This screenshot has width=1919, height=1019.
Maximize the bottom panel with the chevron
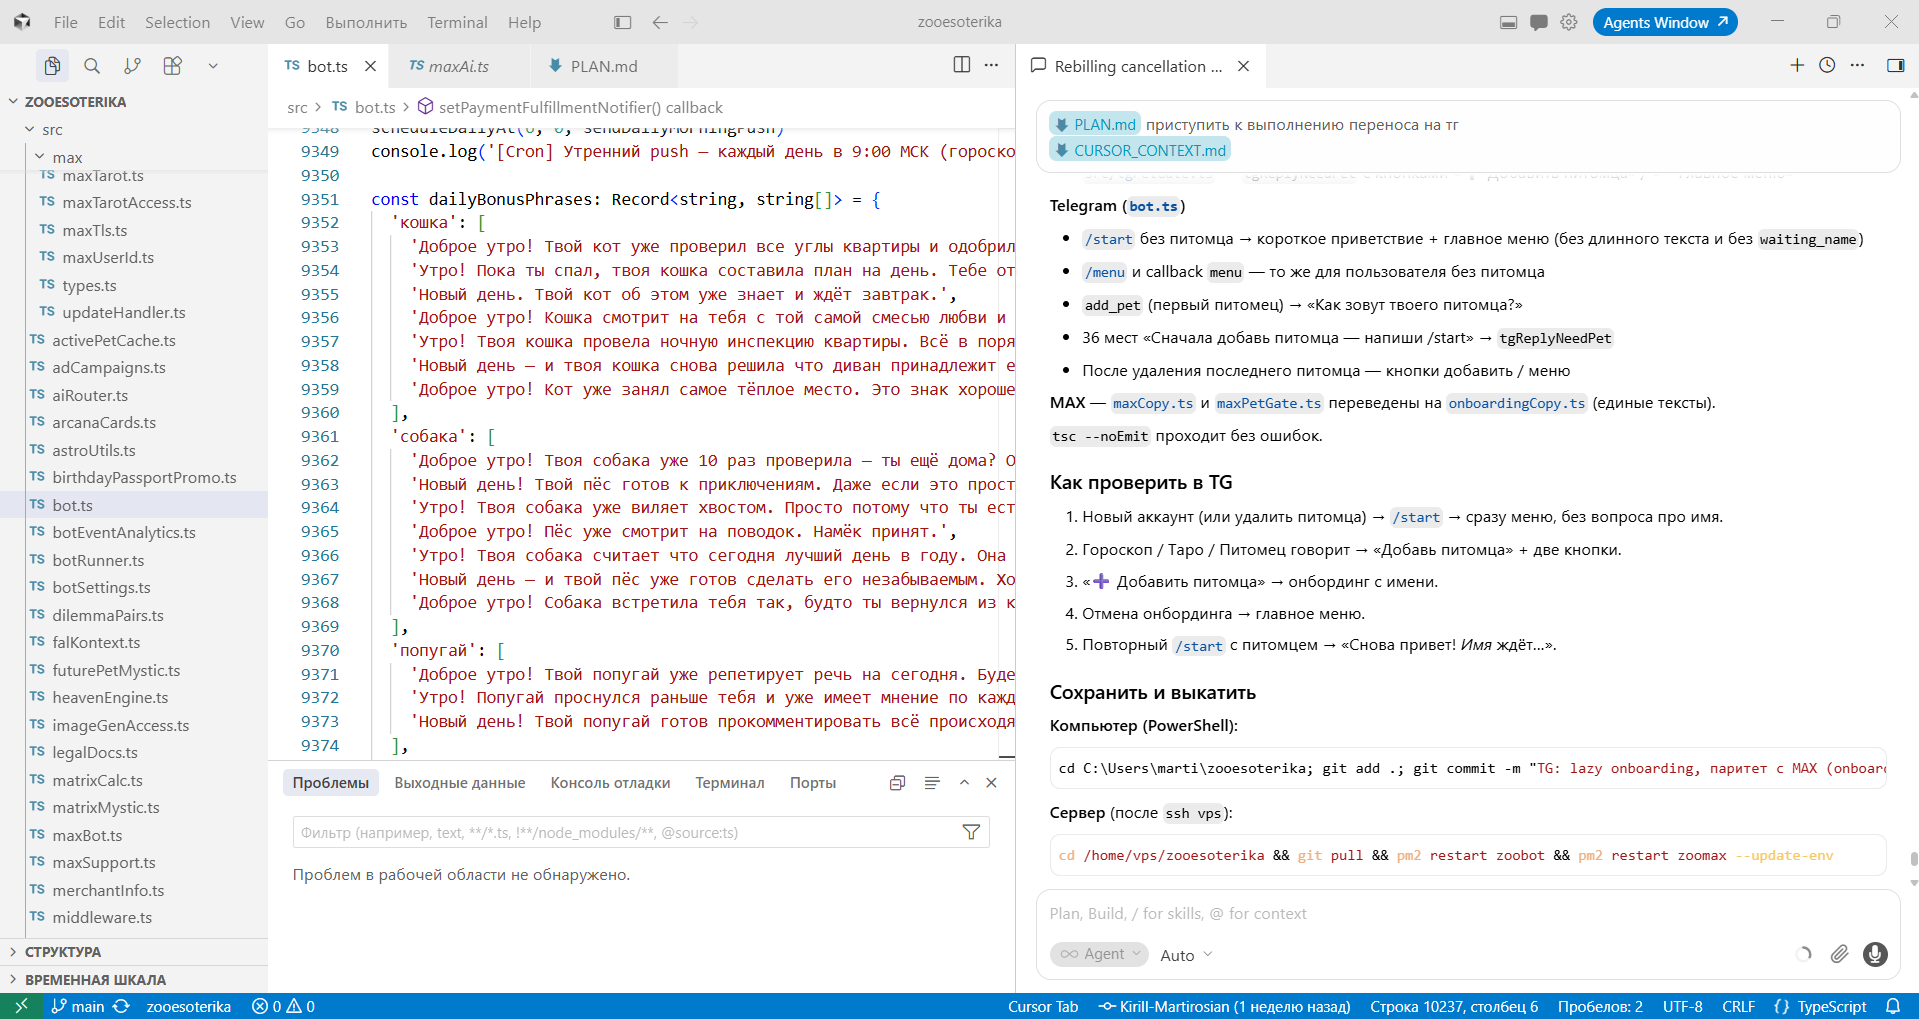point(964,783)
